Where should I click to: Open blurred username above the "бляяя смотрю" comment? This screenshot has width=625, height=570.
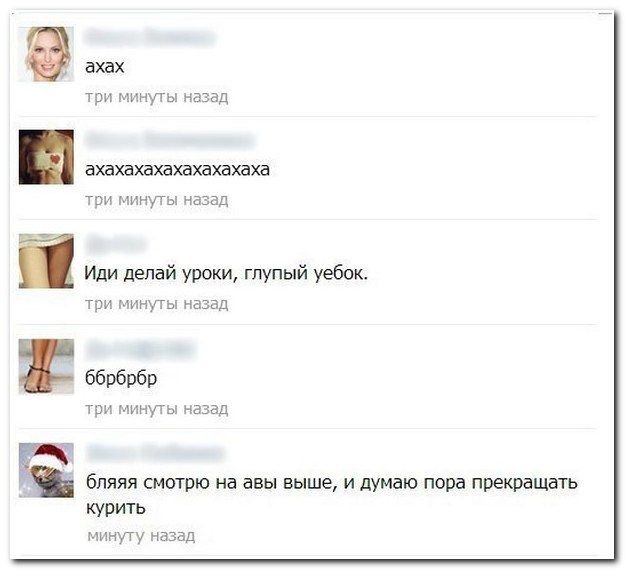point(155,453)
